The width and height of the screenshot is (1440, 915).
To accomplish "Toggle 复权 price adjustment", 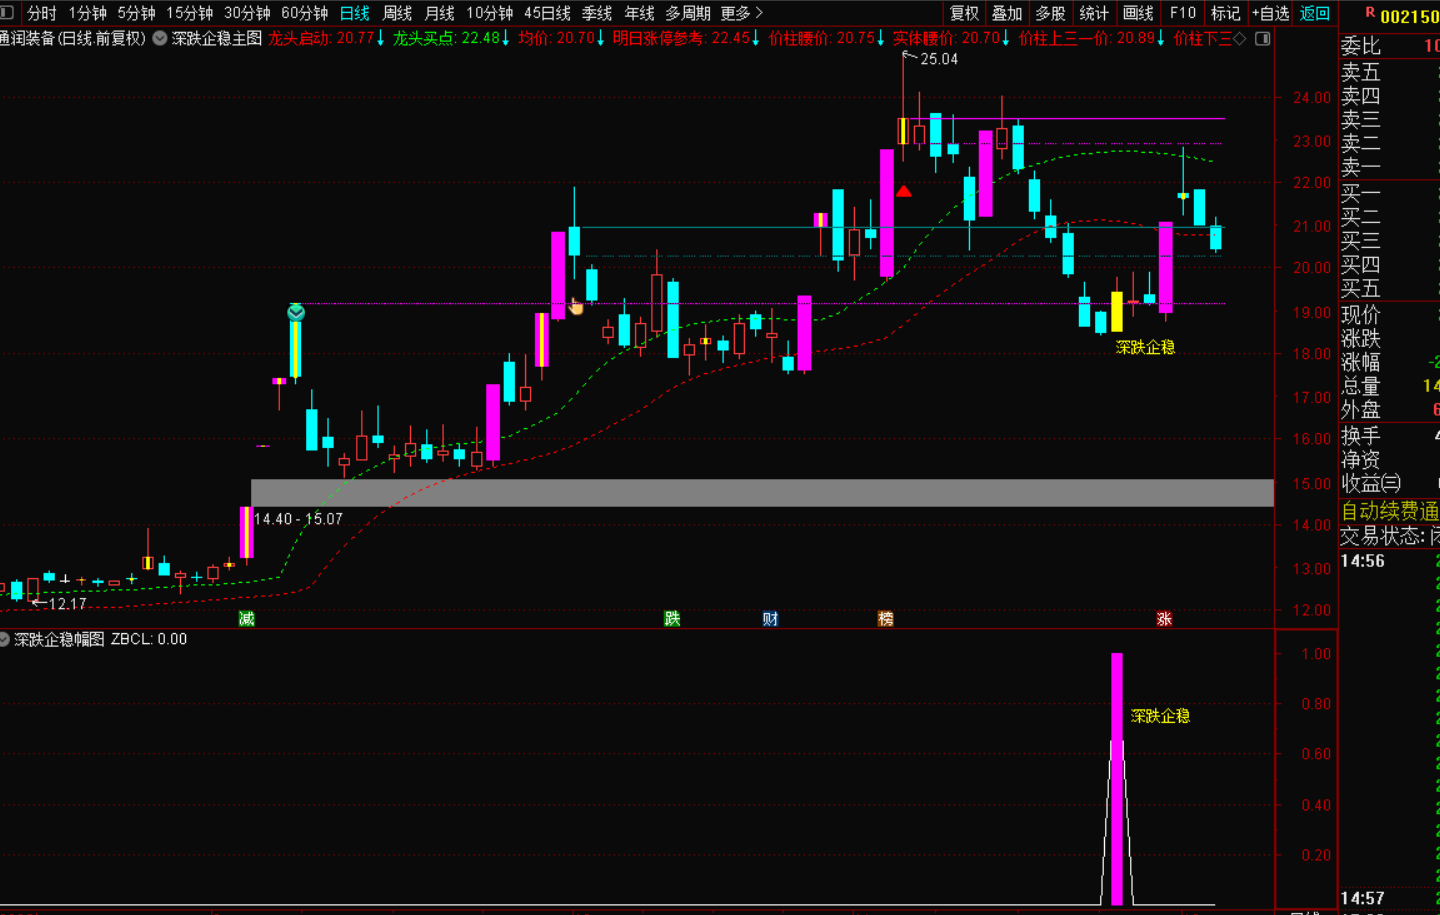I will click(x=964, y=13).
